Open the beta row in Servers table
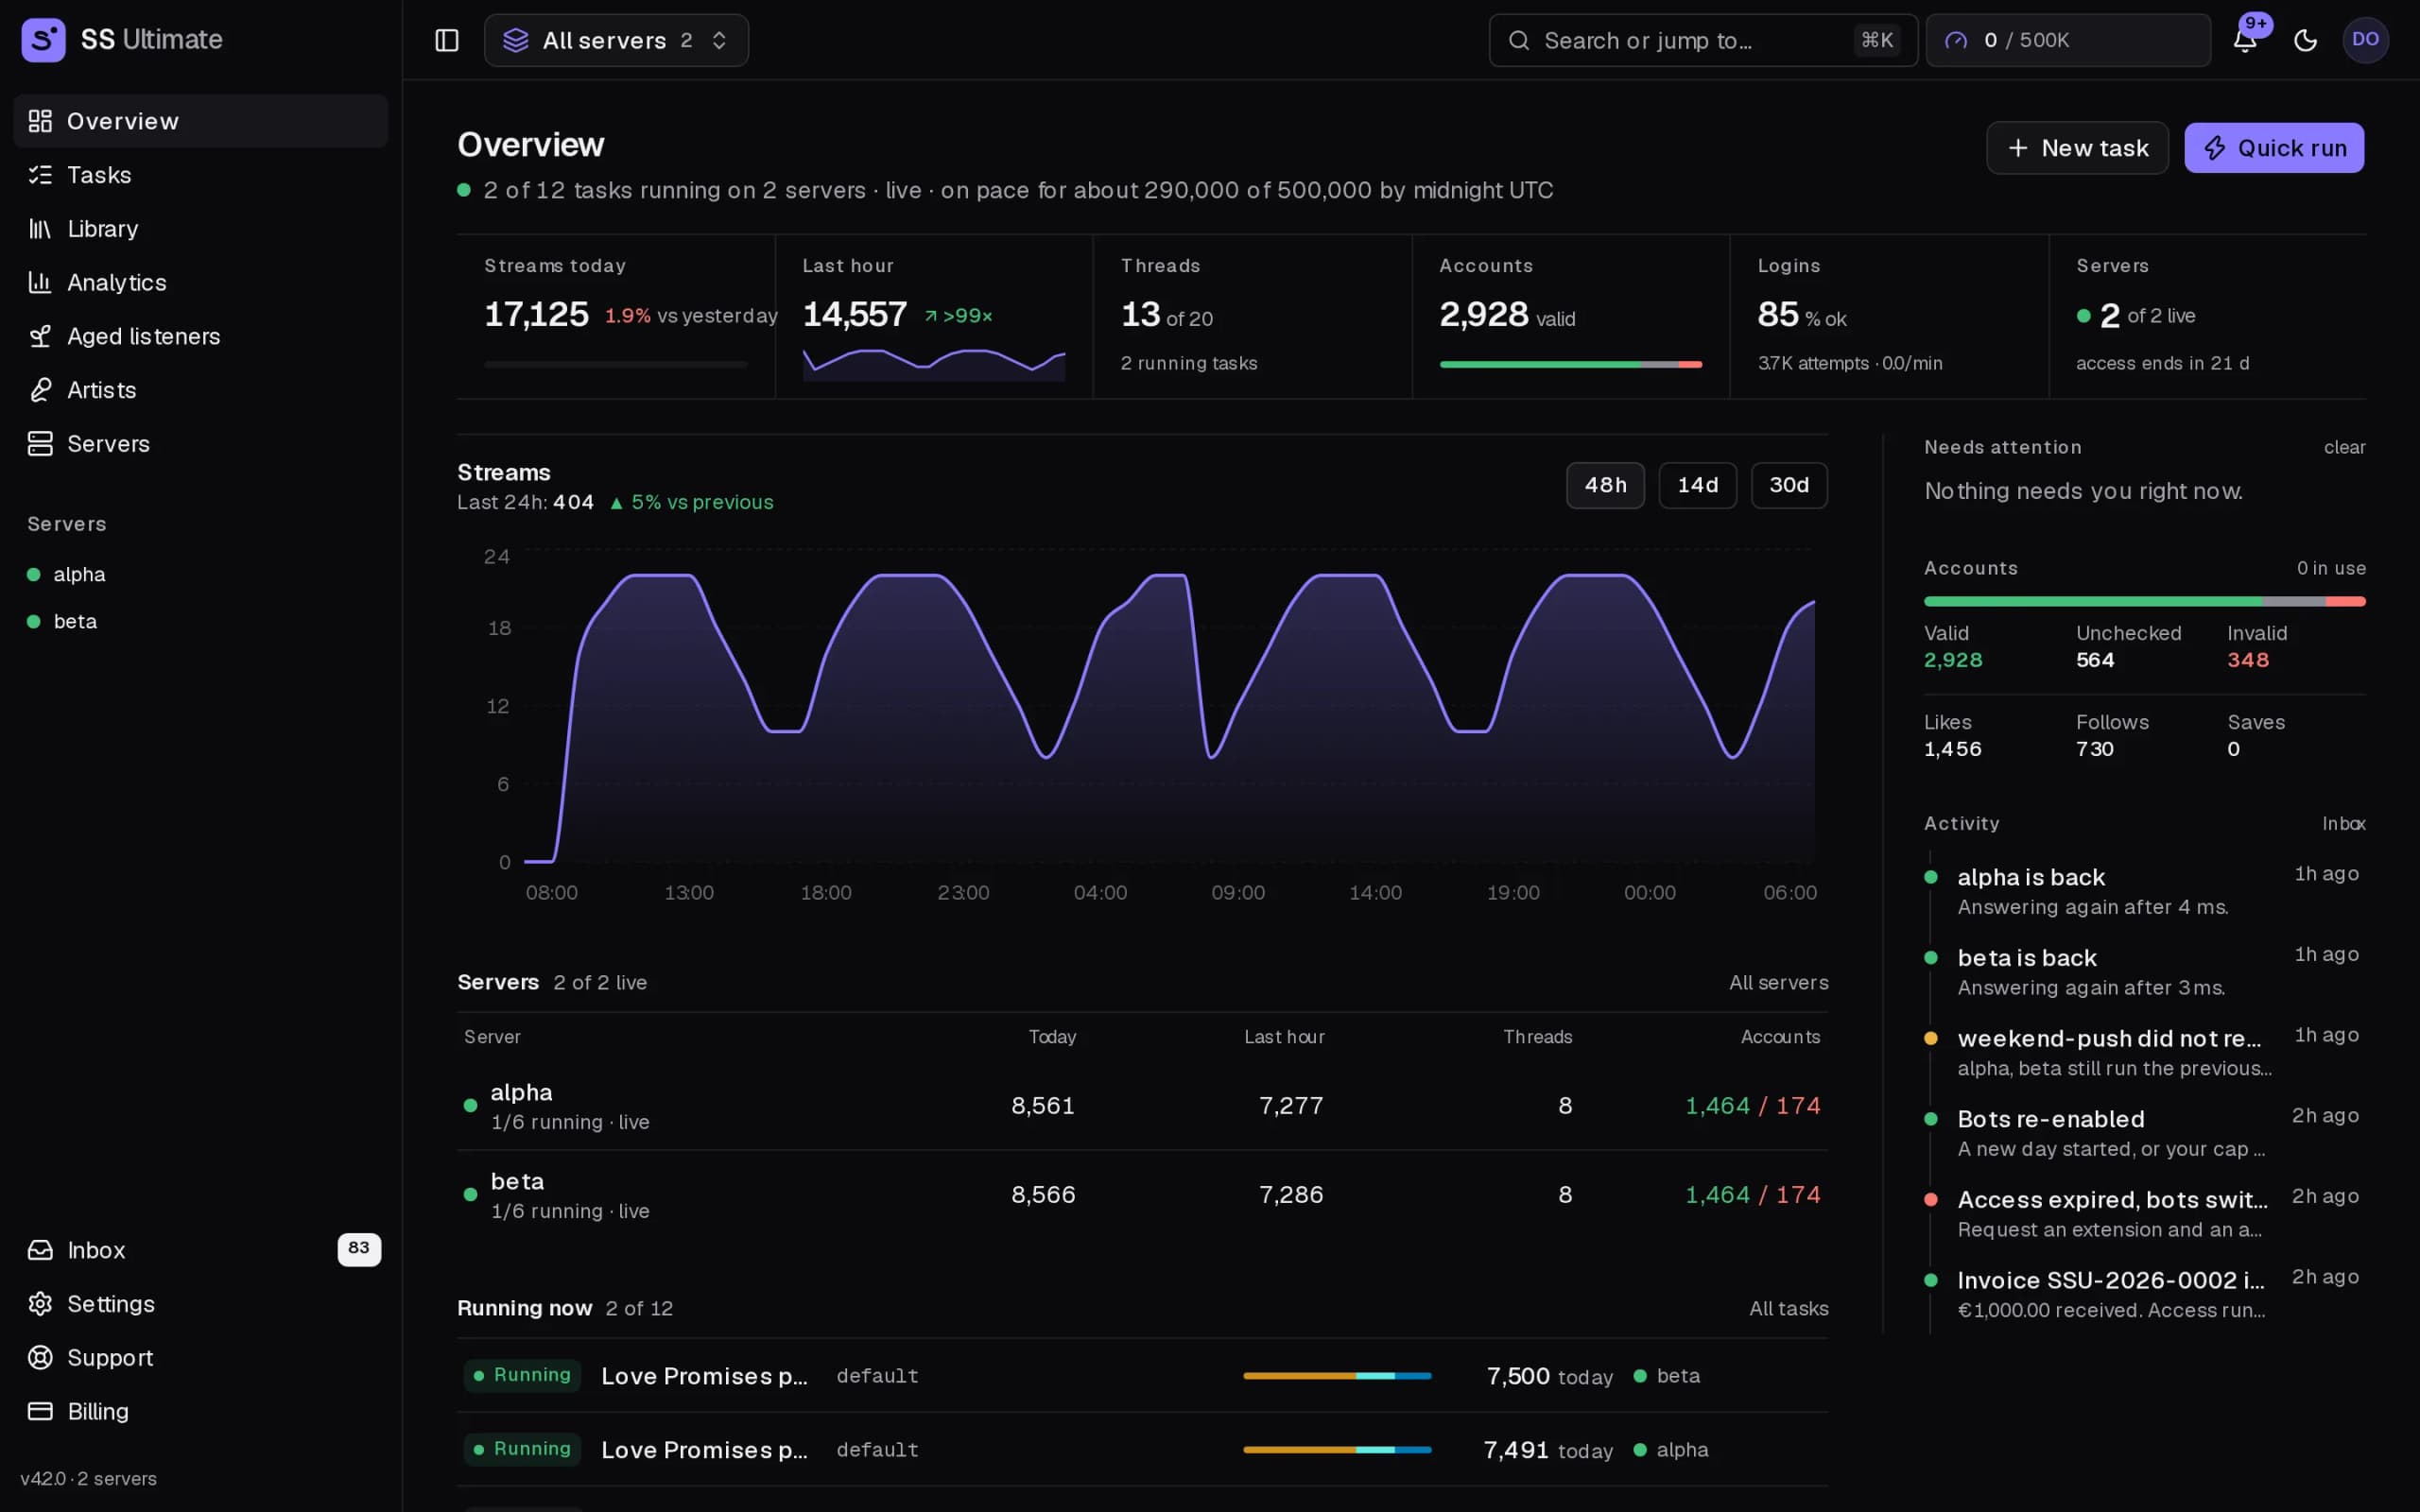 coord(1142,1195)
